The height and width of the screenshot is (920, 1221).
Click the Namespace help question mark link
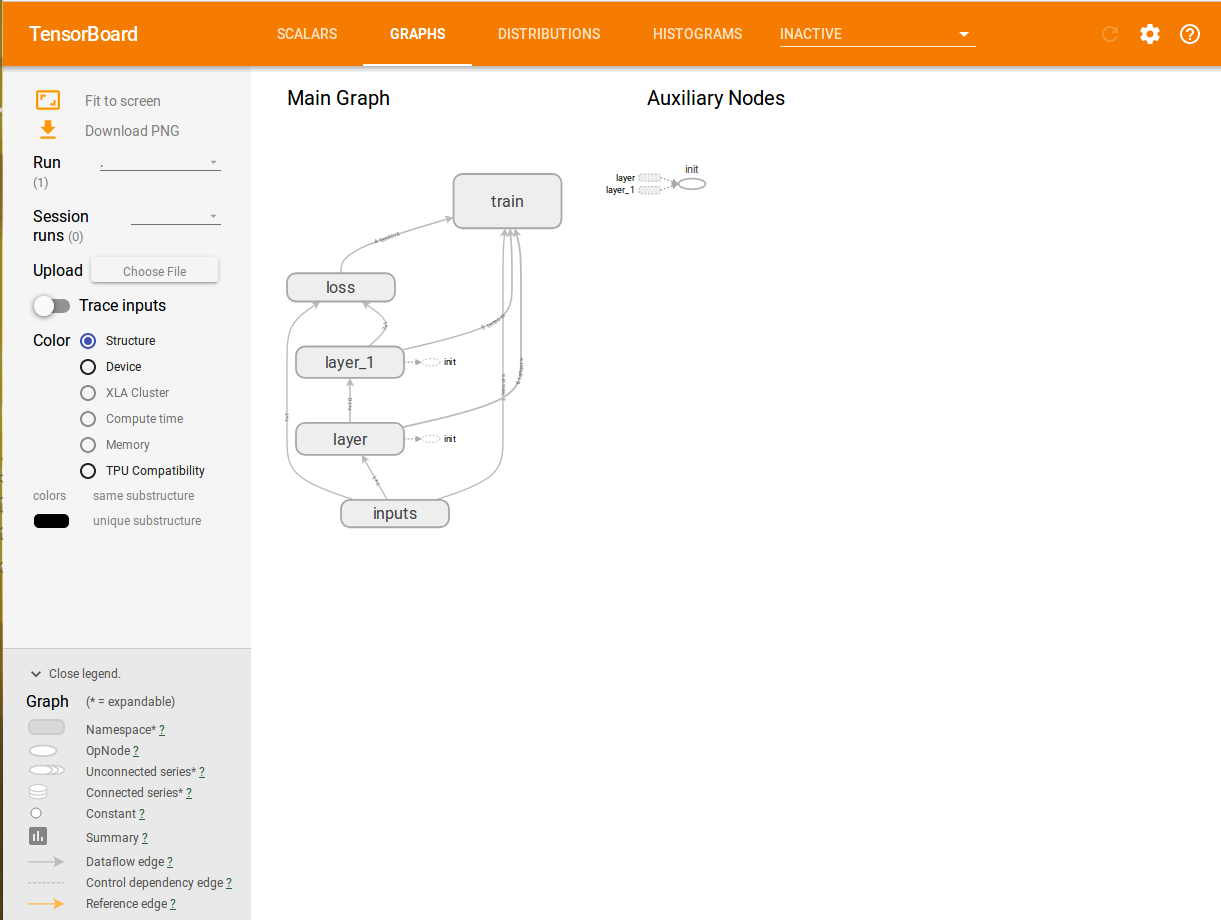click(162, 730)
